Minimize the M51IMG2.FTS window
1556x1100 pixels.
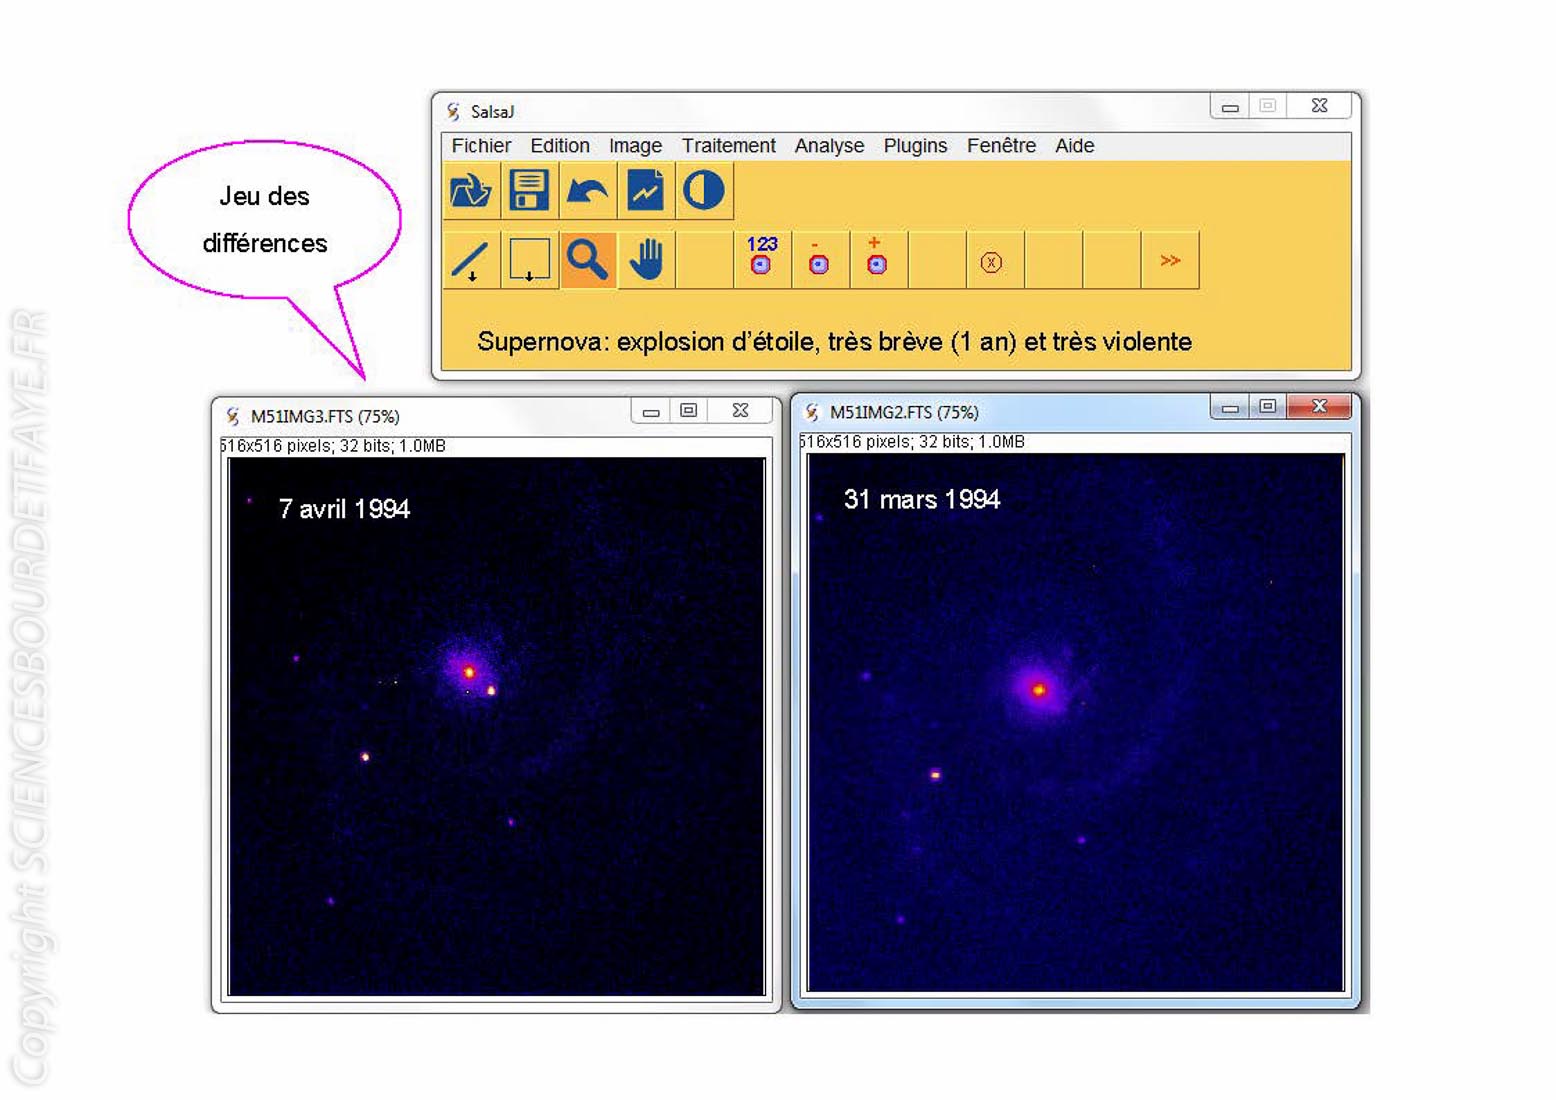pos(1230,407)
